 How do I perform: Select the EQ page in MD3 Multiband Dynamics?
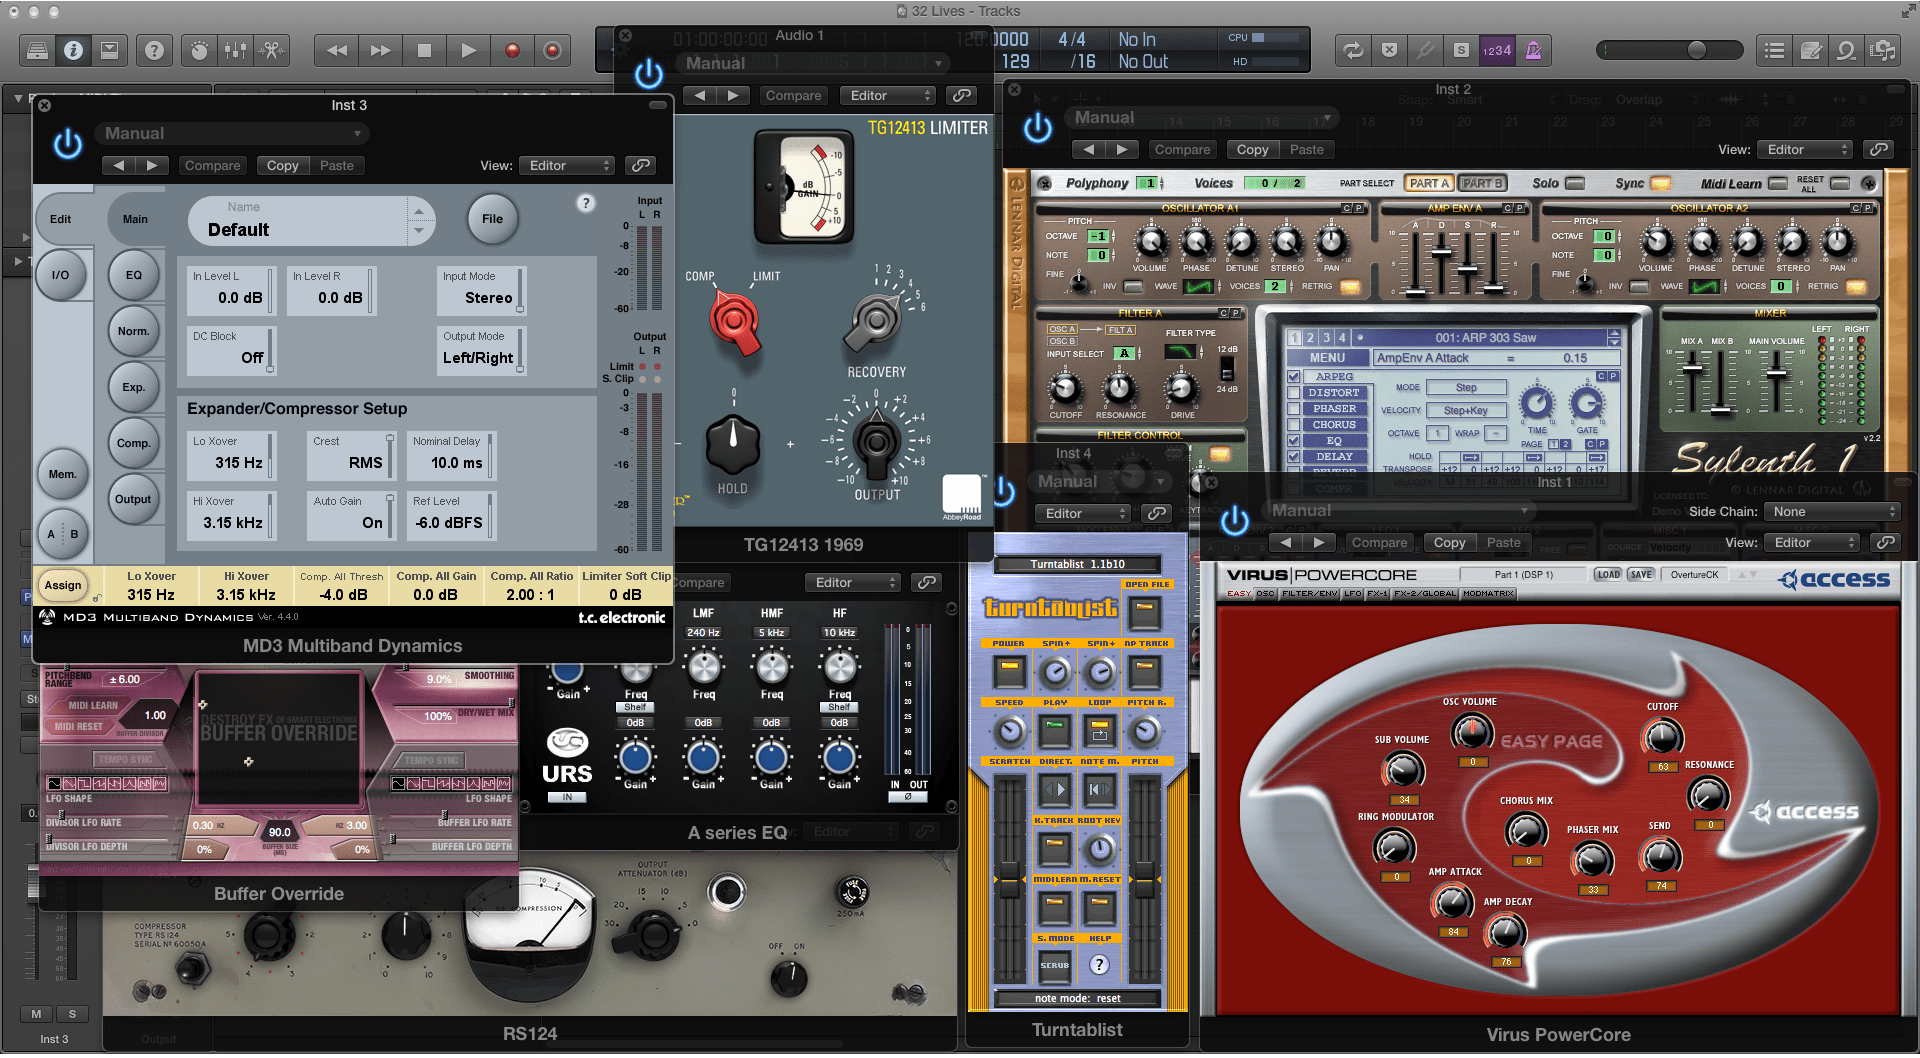pos(133,276)
